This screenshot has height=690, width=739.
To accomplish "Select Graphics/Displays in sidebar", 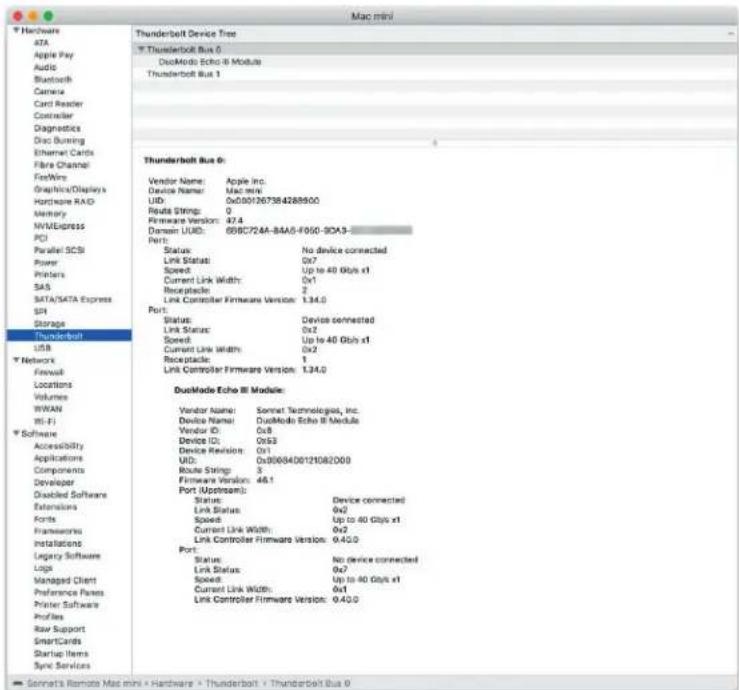I will 70,189.
